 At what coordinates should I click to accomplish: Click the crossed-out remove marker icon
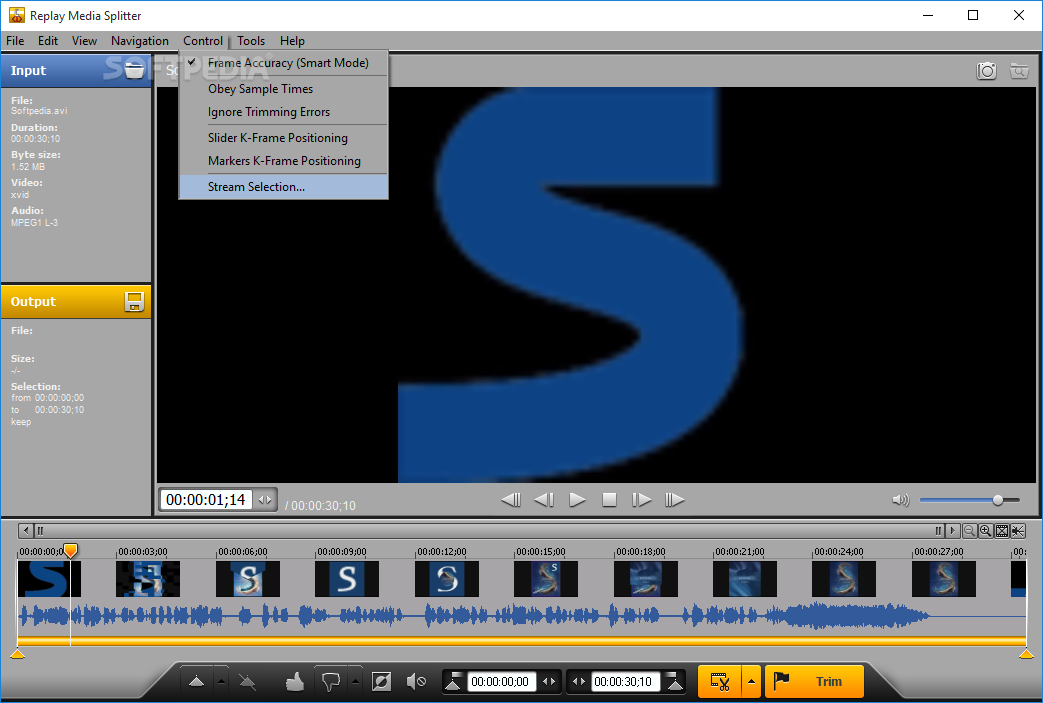click(x=247, y=682)
